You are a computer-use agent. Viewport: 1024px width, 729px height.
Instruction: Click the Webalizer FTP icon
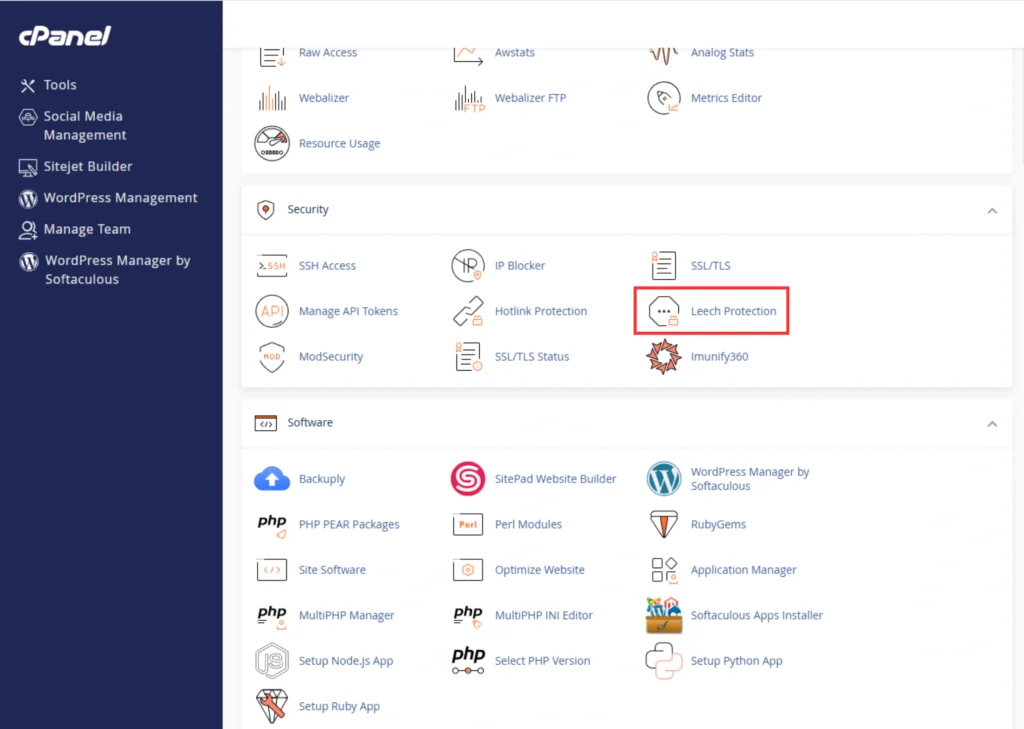[469, 98]
